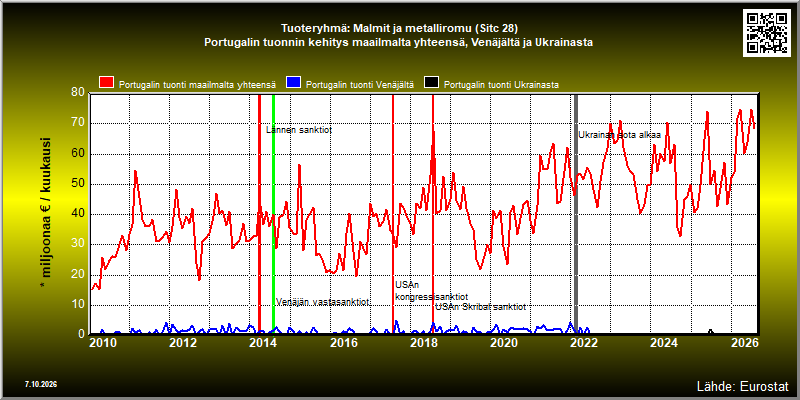This screenshot has height=400, width=800.
Task: Click the date stamp 7.10.2026
Action: click(x=41, y=384)
